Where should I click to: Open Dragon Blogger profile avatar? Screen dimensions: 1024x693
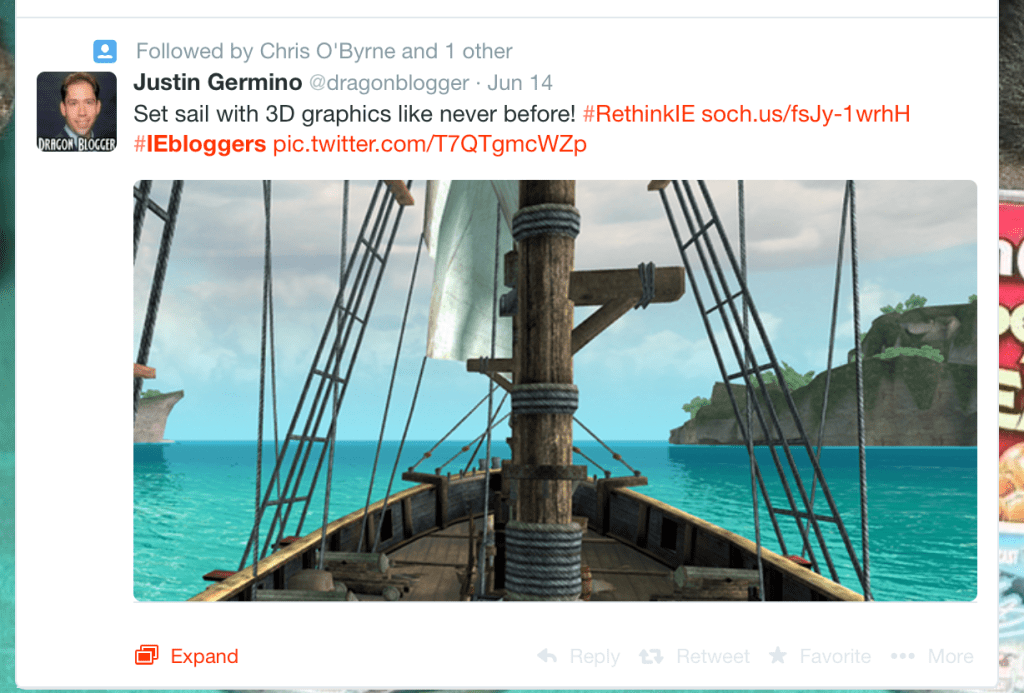point(76,111)
